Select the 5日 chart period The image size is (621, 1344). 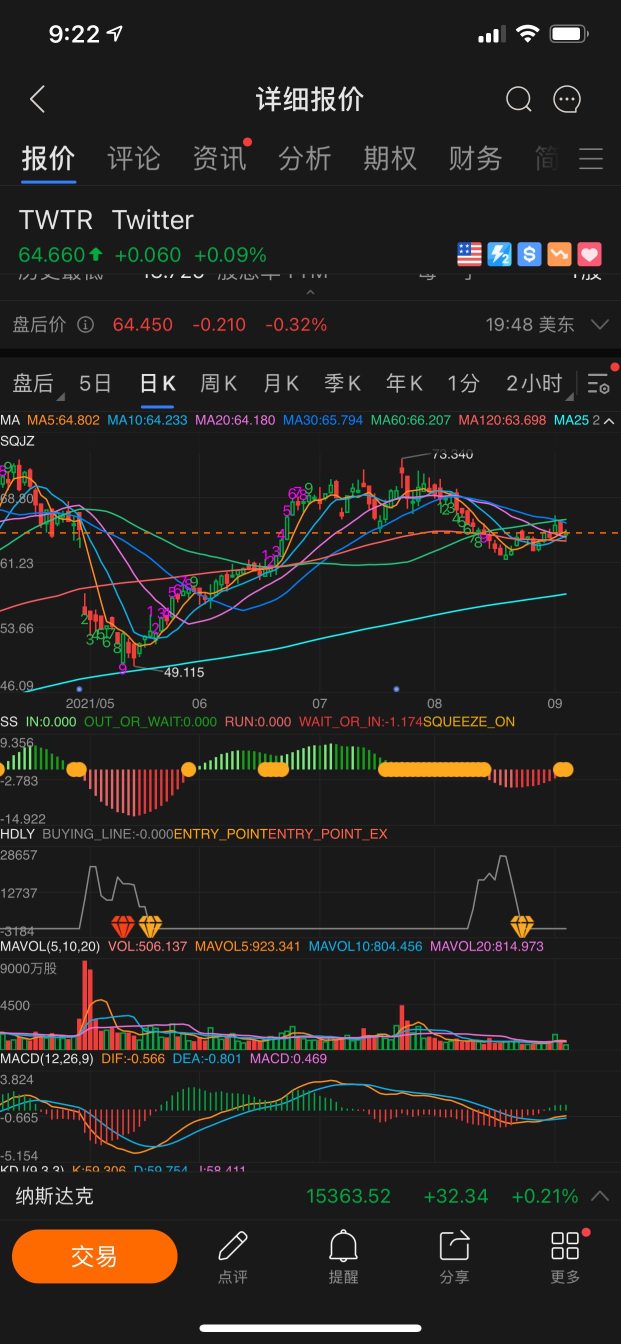tap(95, 383)
